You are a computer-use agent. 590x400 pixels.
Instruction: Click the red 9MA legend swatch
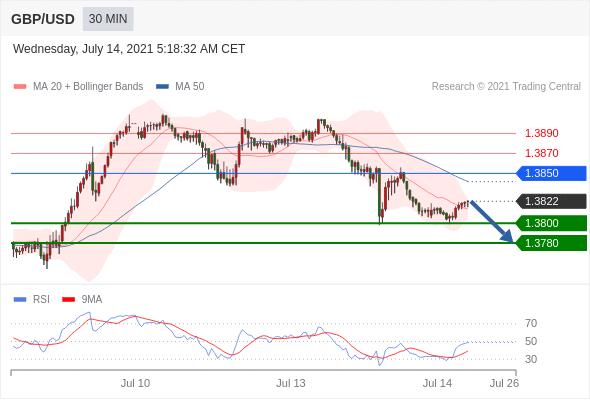coord(68,300)
